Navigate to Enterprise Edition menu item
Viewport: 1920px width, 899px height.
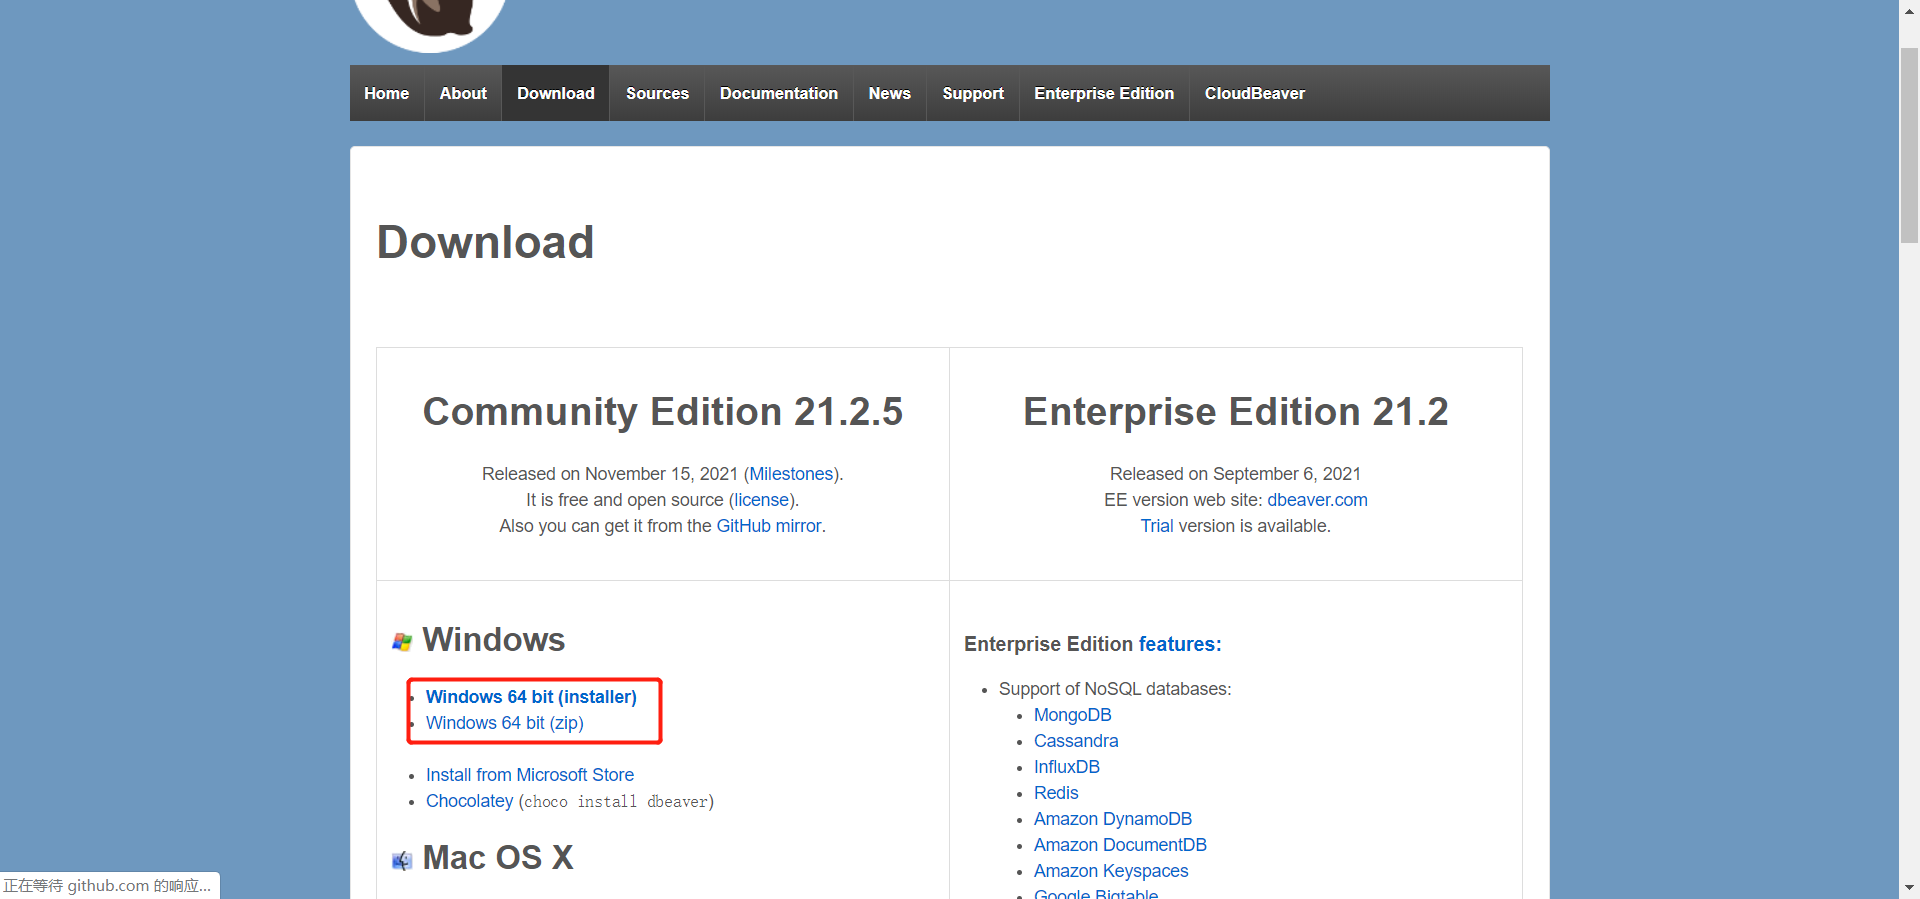pyautogui.click(x=1104, y=93)
